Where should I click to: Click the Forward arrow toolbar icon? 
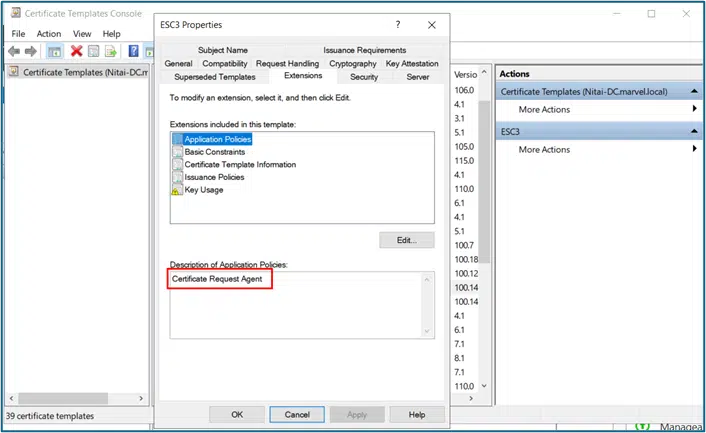point(31,51)
